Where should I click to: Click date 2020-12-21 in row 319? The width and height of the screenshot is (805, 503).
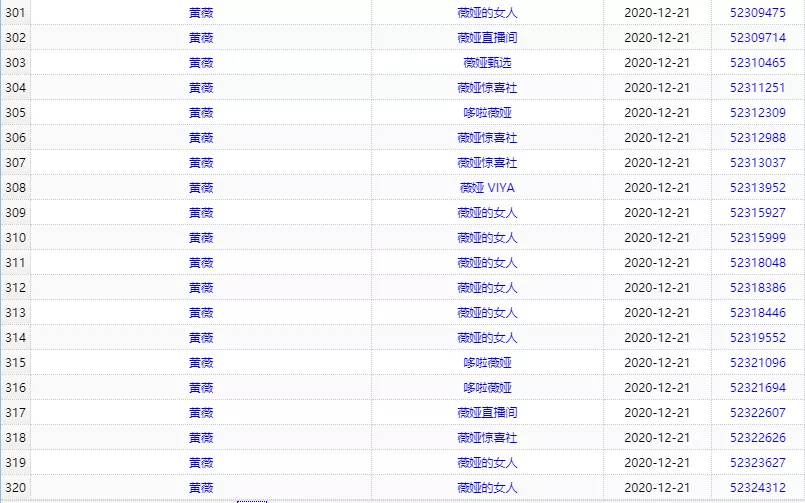pyautogui.click(x=657, y=462)
